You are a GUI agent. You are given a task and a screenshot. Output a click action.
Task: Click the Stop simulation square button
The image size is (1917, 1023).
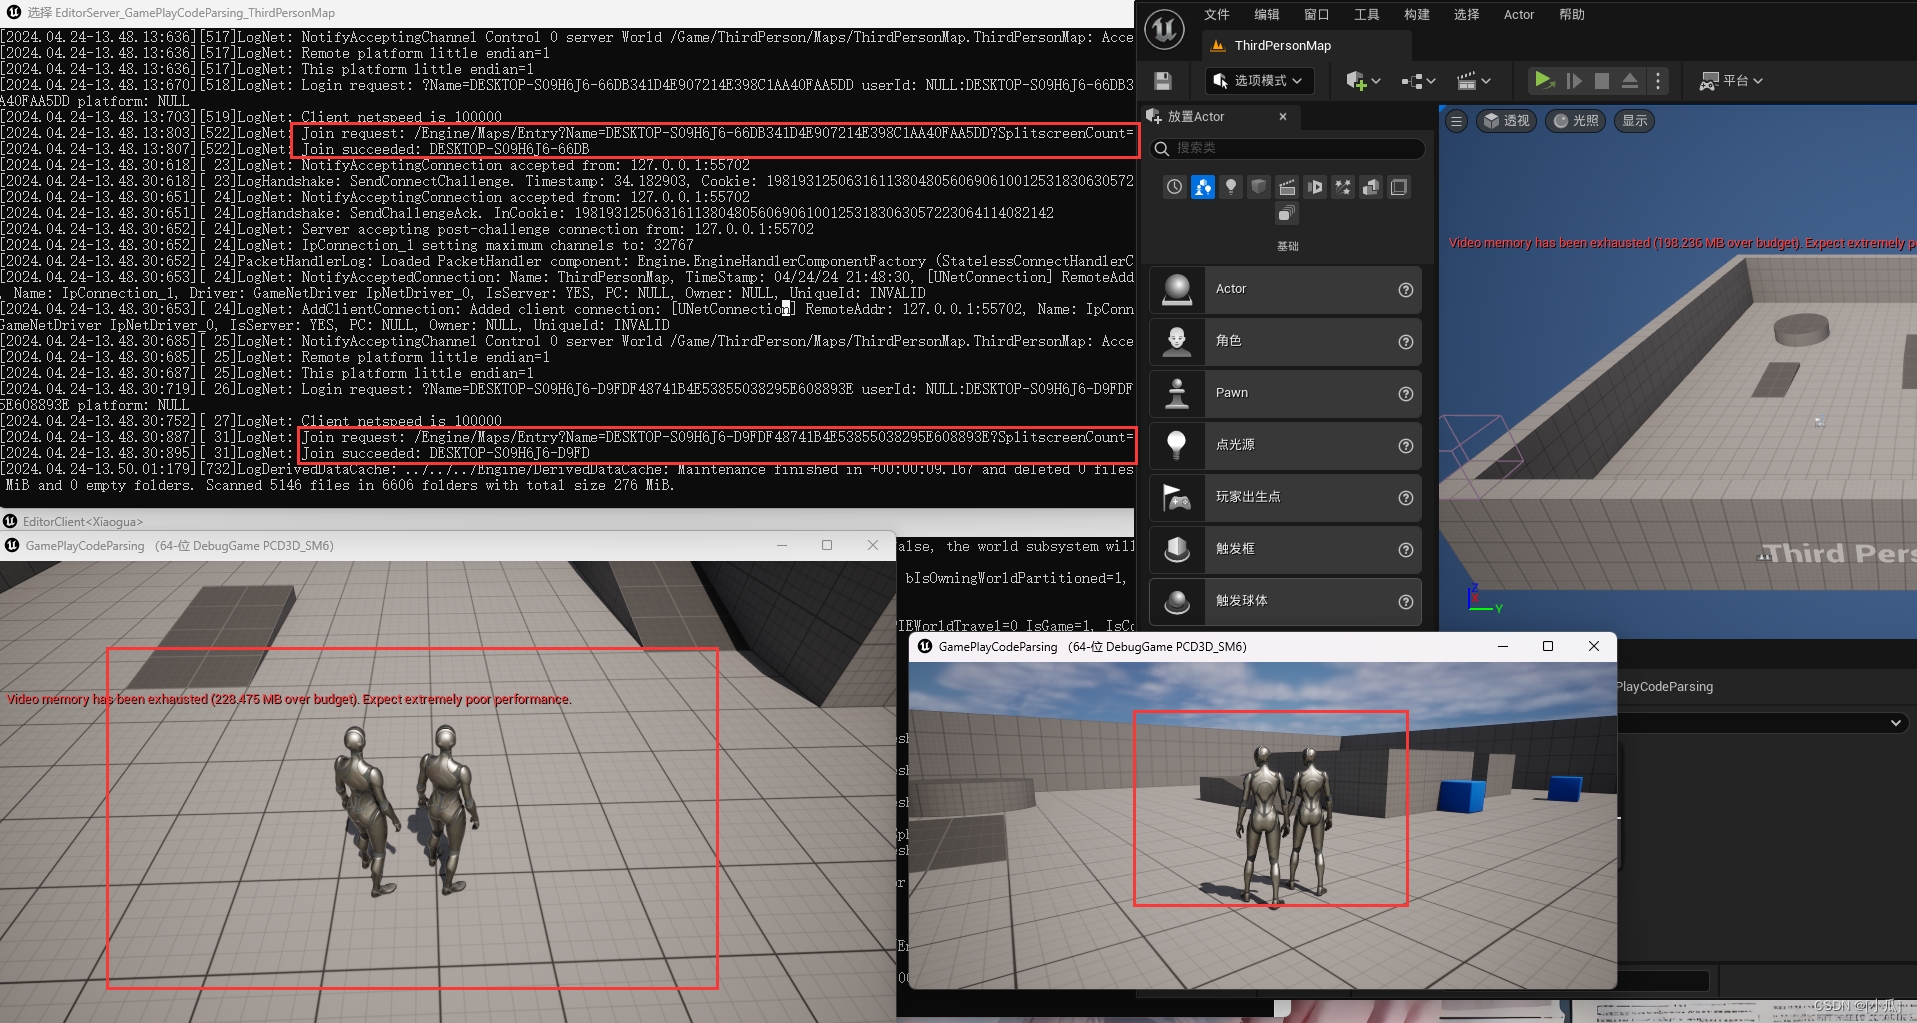point(1602,81)
